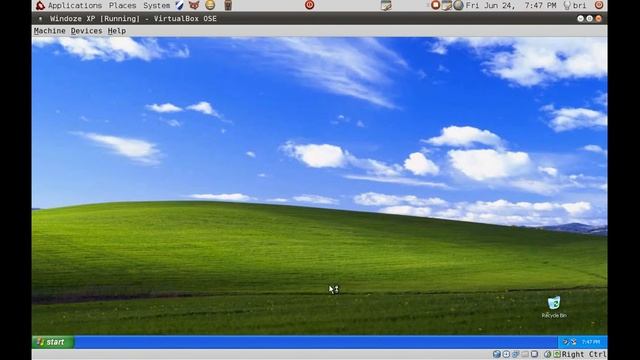The width and height of the screenshot is (640, 360).
Task: Click the Debian swirl logo in the panel
Action: (40, 5)
